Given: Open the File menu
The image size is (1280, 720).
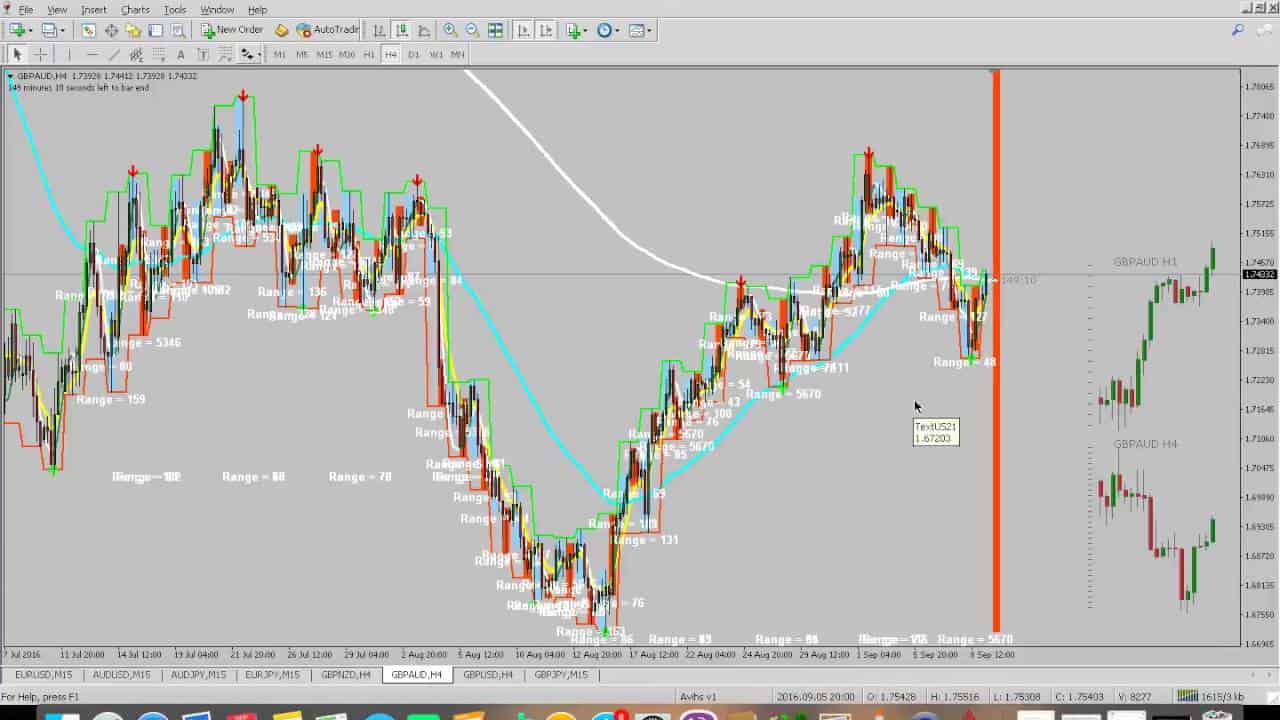Looking at the screenshot, I should [x=26, y=9].
